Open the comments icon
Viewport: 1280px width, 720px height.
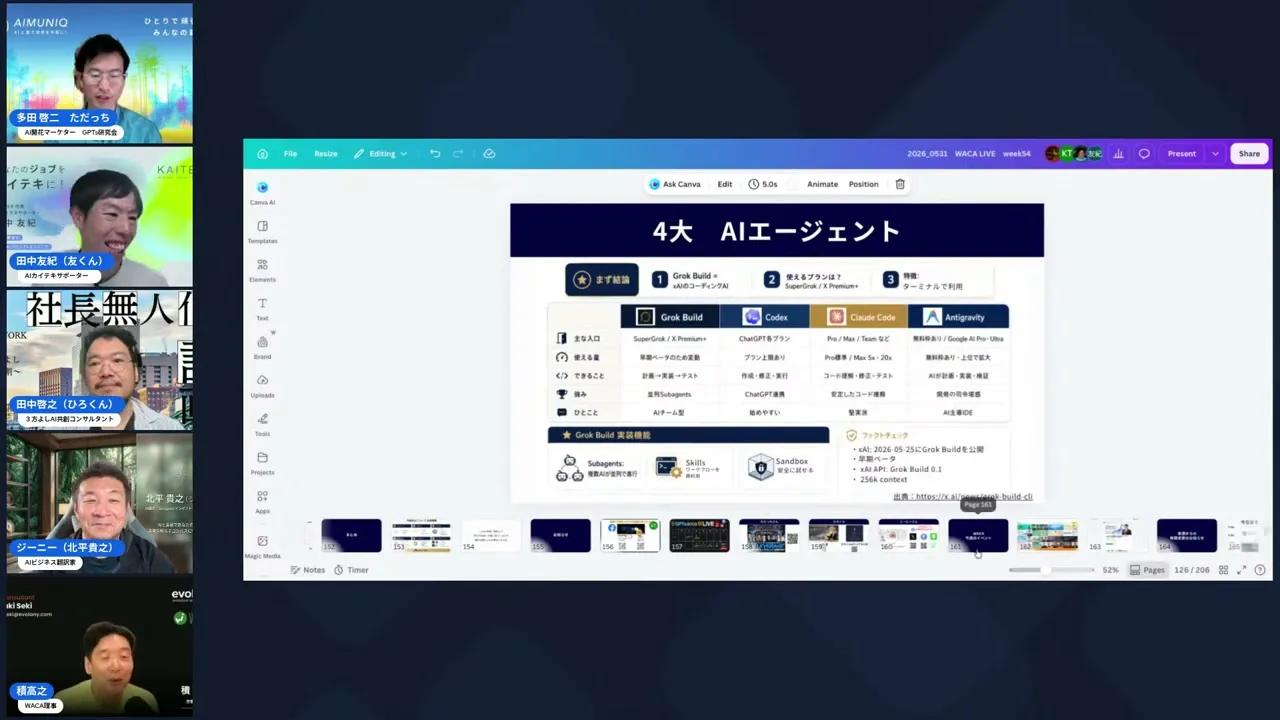click(1144, 154)
